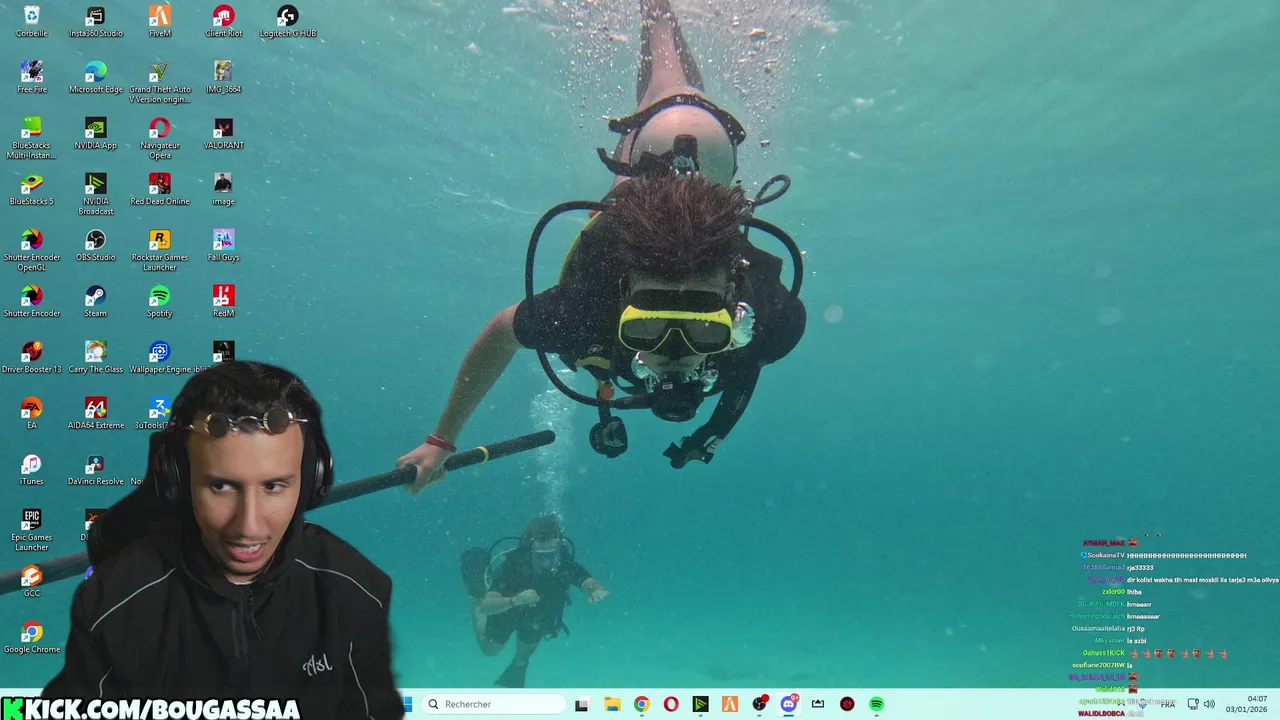1280x720 pixels.
Task: Click the Red Dead Online shortcut
Action: 160,190
